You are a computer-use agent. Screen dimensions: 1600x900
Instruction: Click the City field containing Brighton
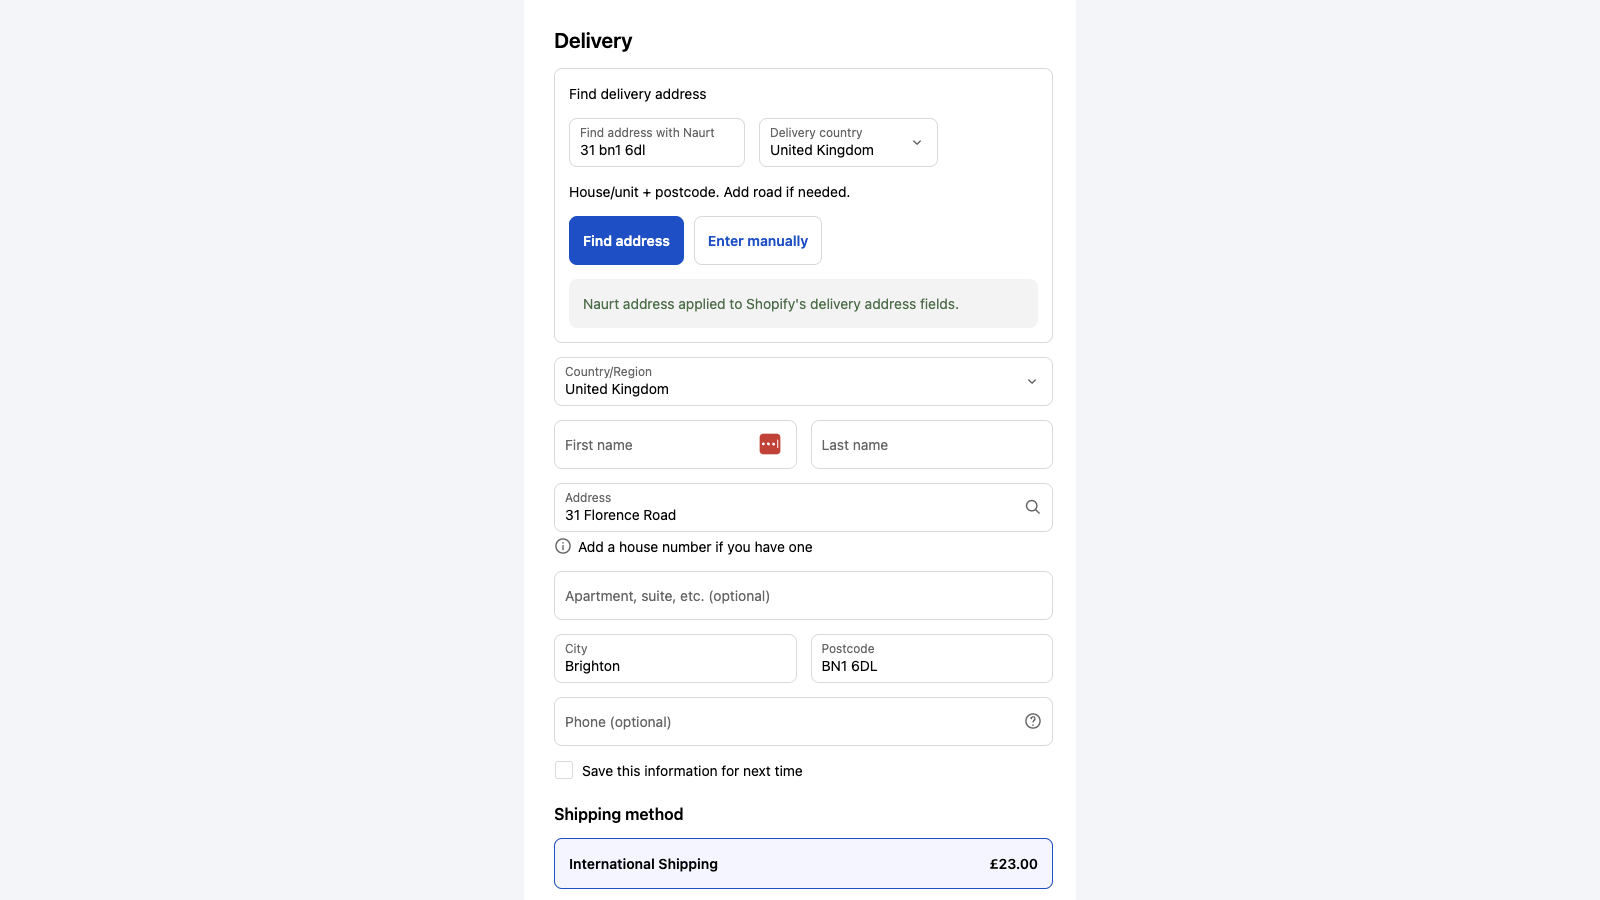pos(675,658)
